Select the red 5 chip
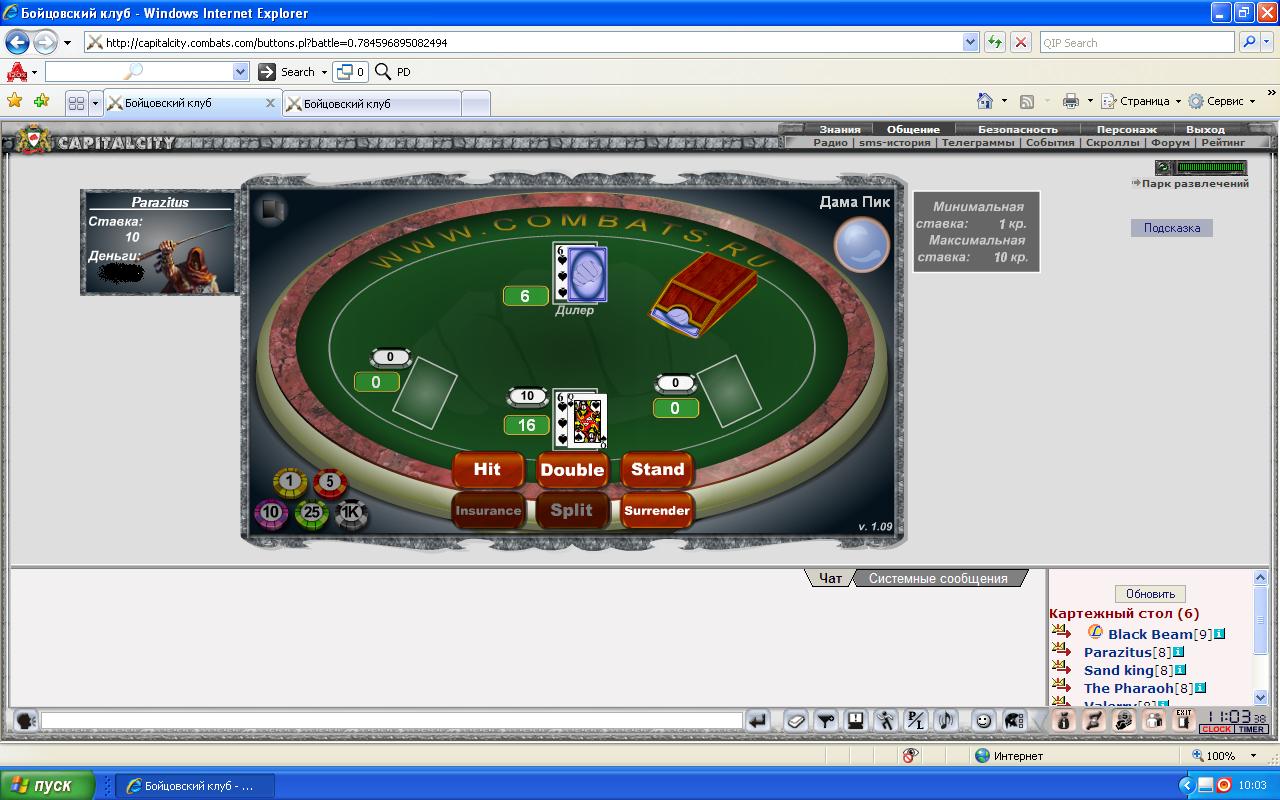Viewport: 1280px width, 800px height. [331, 482]
